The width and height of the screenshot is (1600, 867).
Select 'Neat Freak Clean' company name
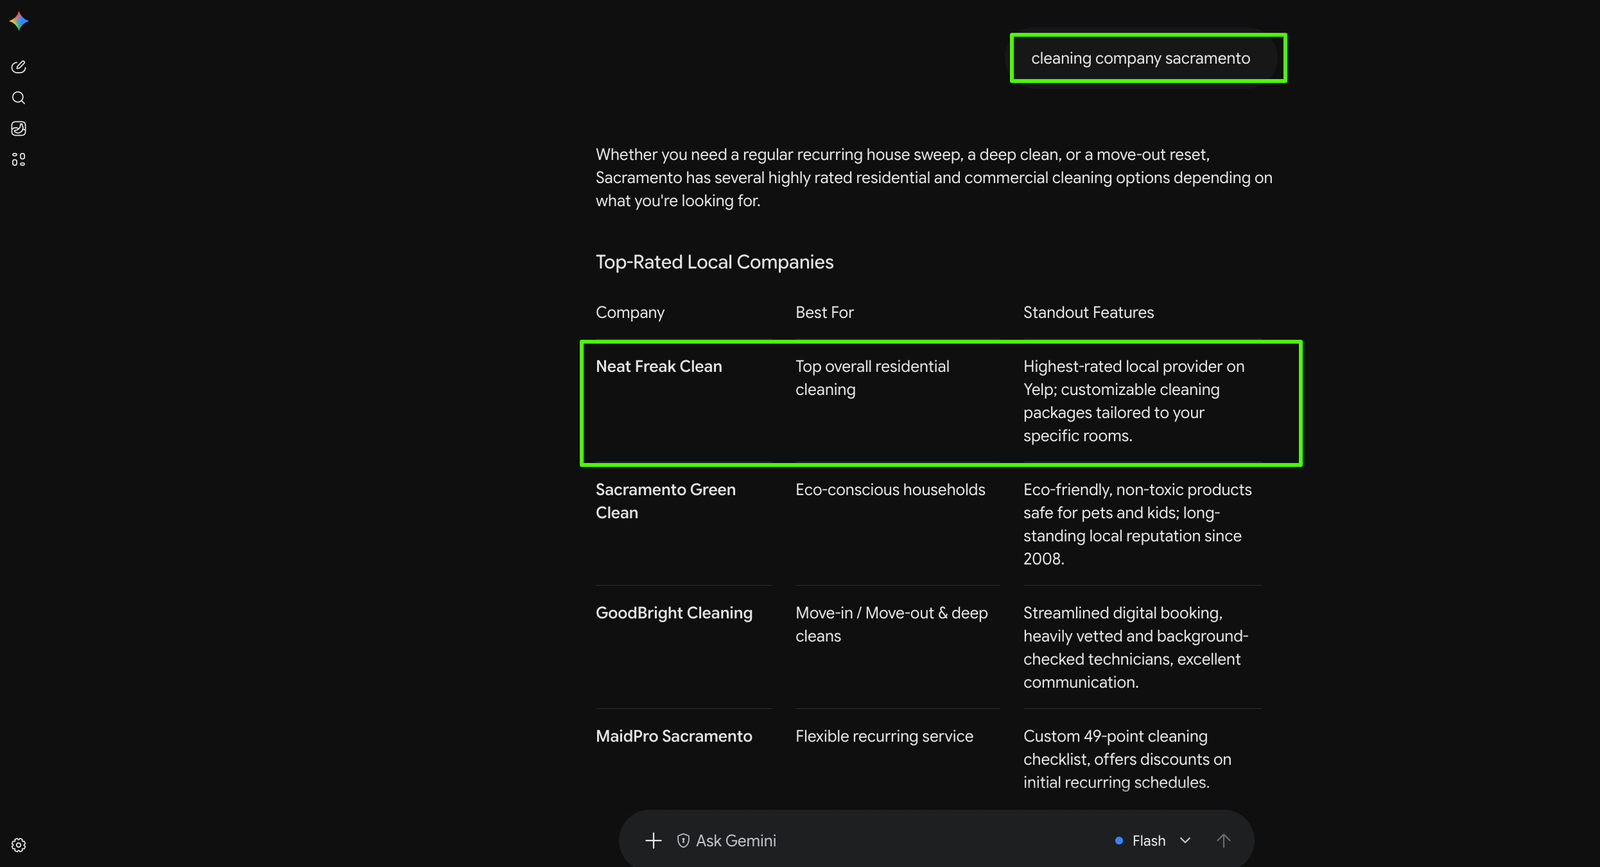click(659, 367)
